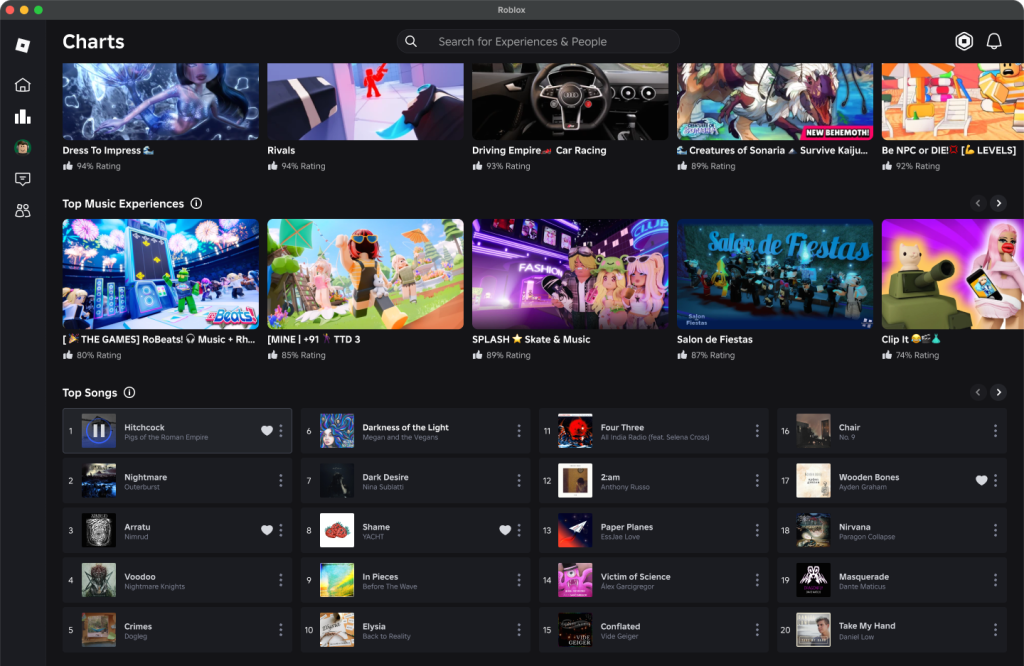Click the Salon de Fiestas title text

pyautogui.click(x=714, y=340)
